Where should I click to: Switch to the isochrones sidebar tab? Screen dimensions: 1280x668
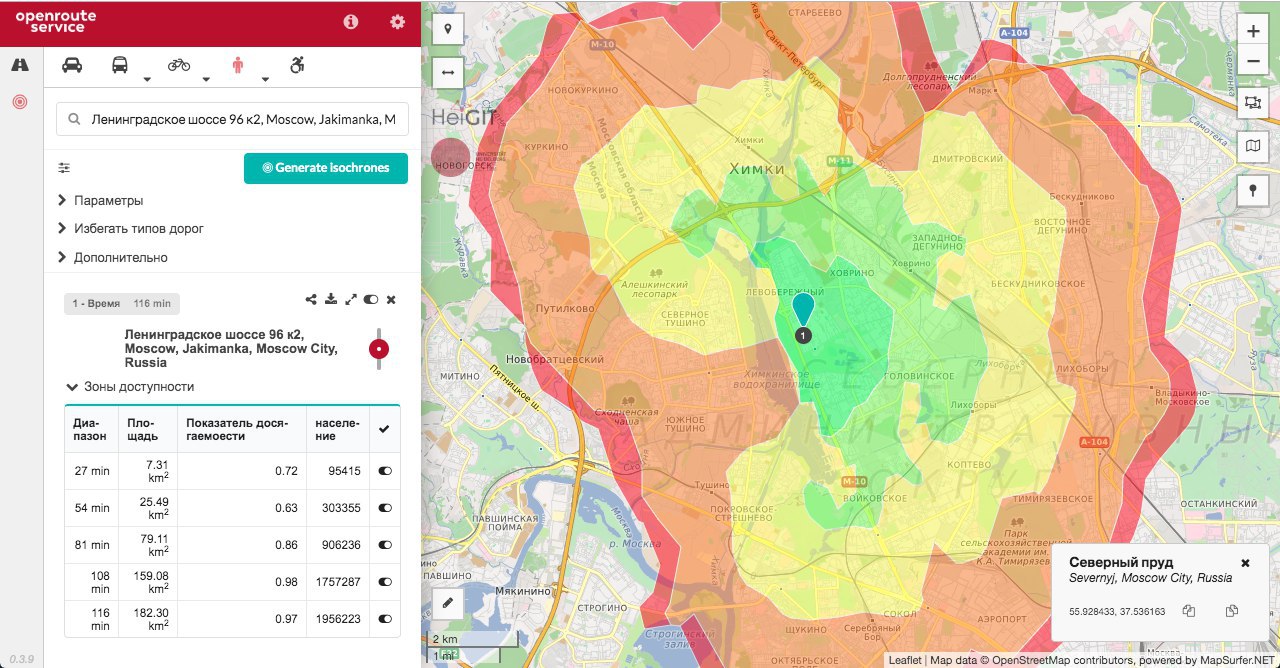click(x=20, y=102)
